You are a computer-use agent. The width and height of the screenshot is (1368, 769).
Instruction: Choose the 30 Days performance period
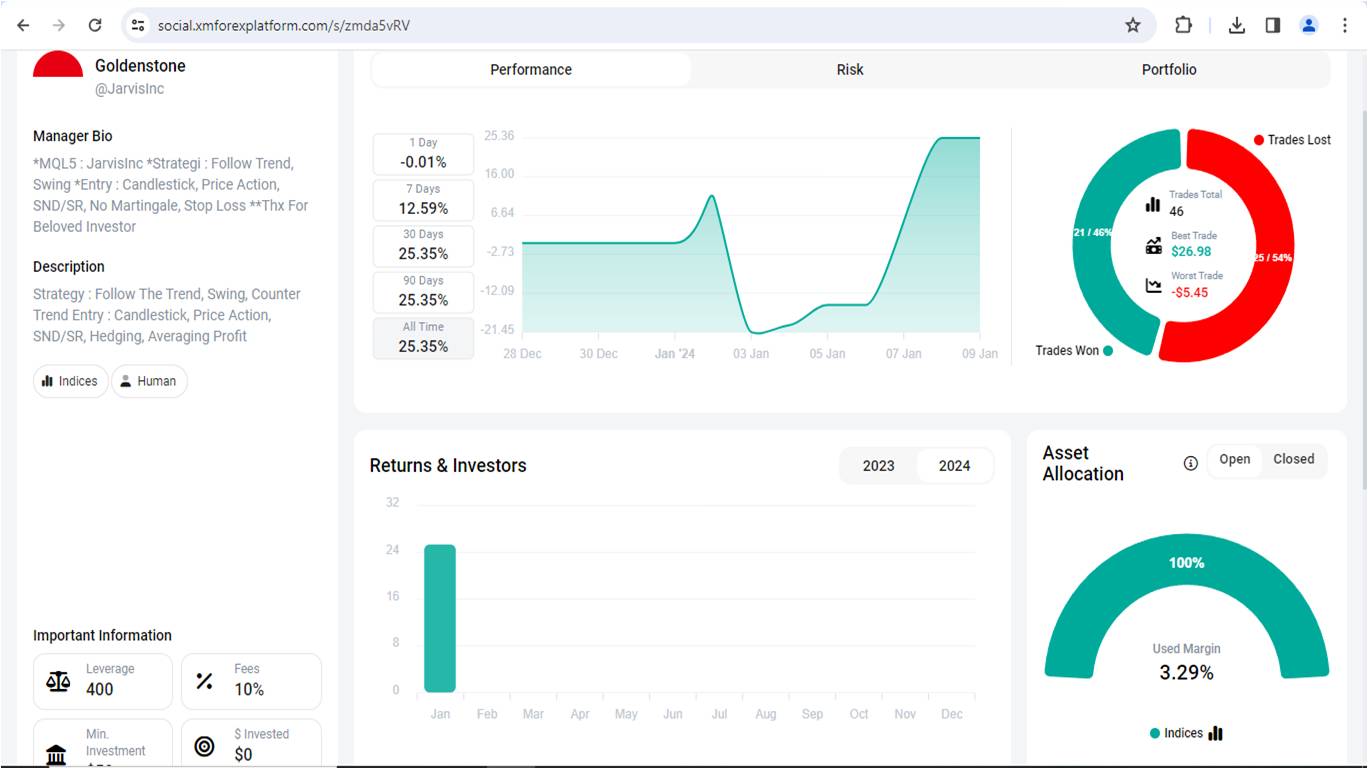[423, 246]
